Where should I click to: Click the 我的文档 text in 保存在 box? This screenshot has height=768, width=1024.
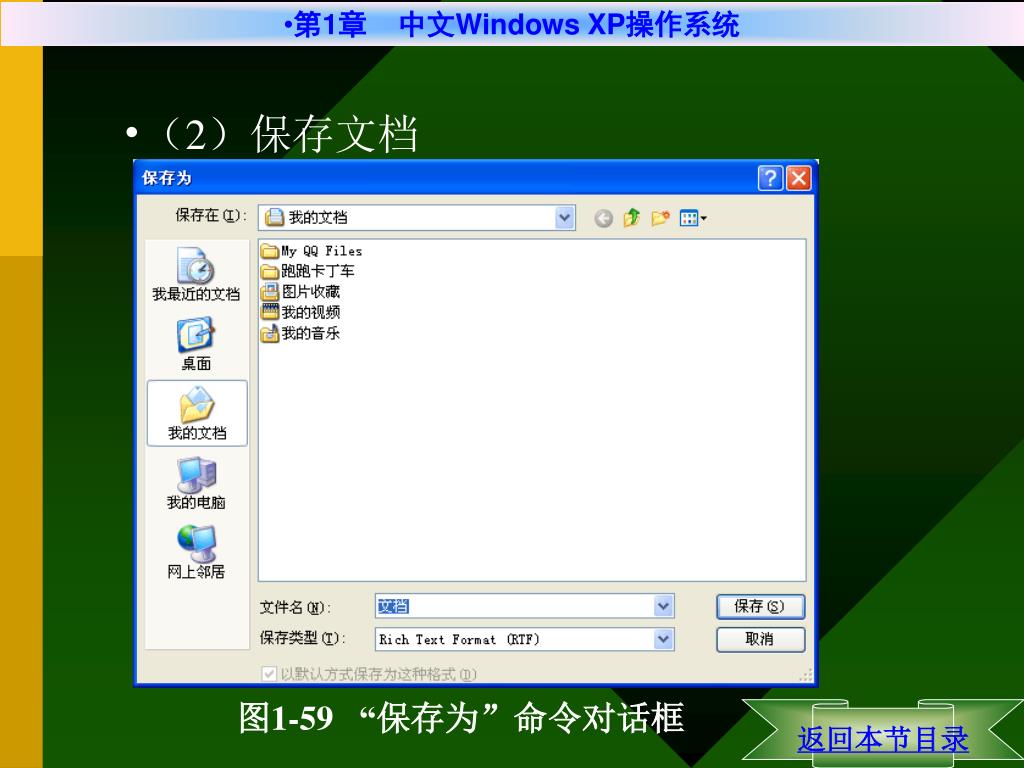[x=317, y=217]
